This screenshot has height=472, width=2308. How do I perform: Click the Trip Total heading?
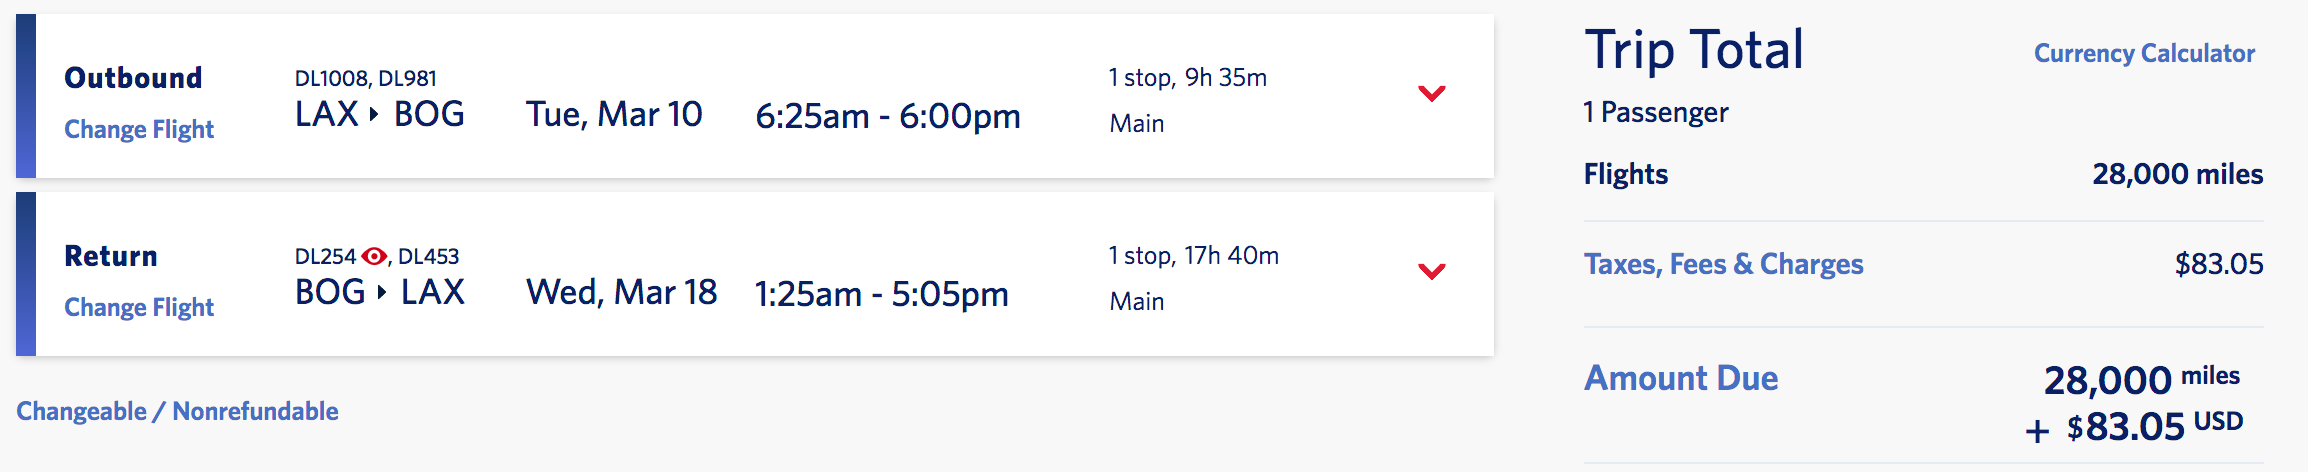pyautogui.click(x=1695, y=50)
